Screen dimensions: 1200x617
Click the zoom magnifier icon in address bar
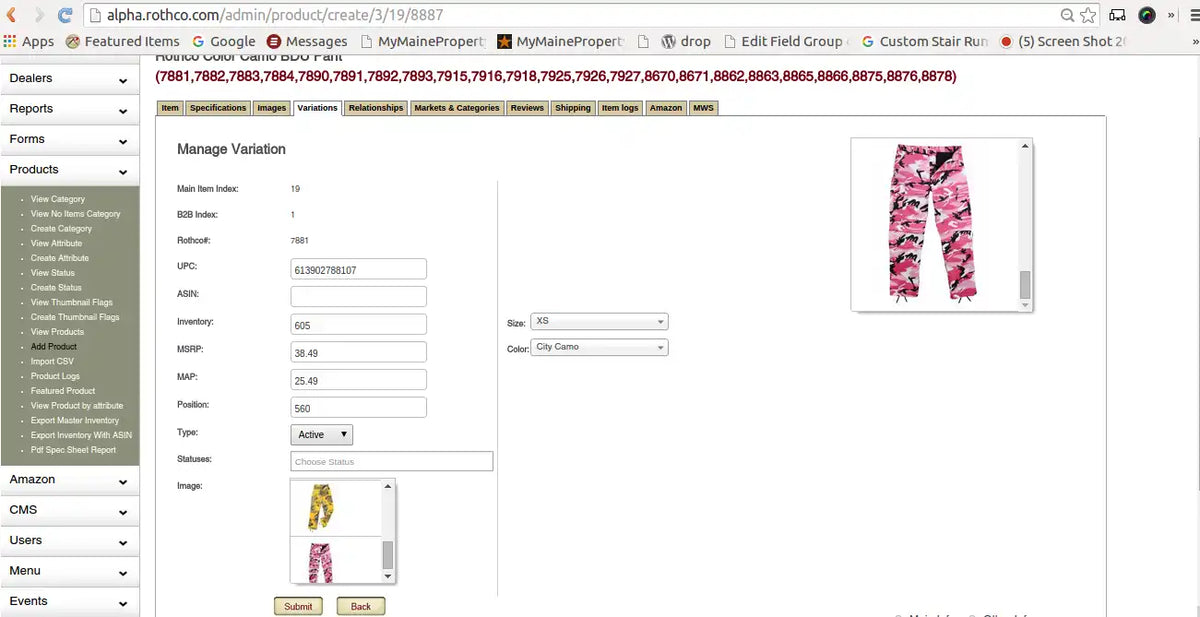point(1067,15)
